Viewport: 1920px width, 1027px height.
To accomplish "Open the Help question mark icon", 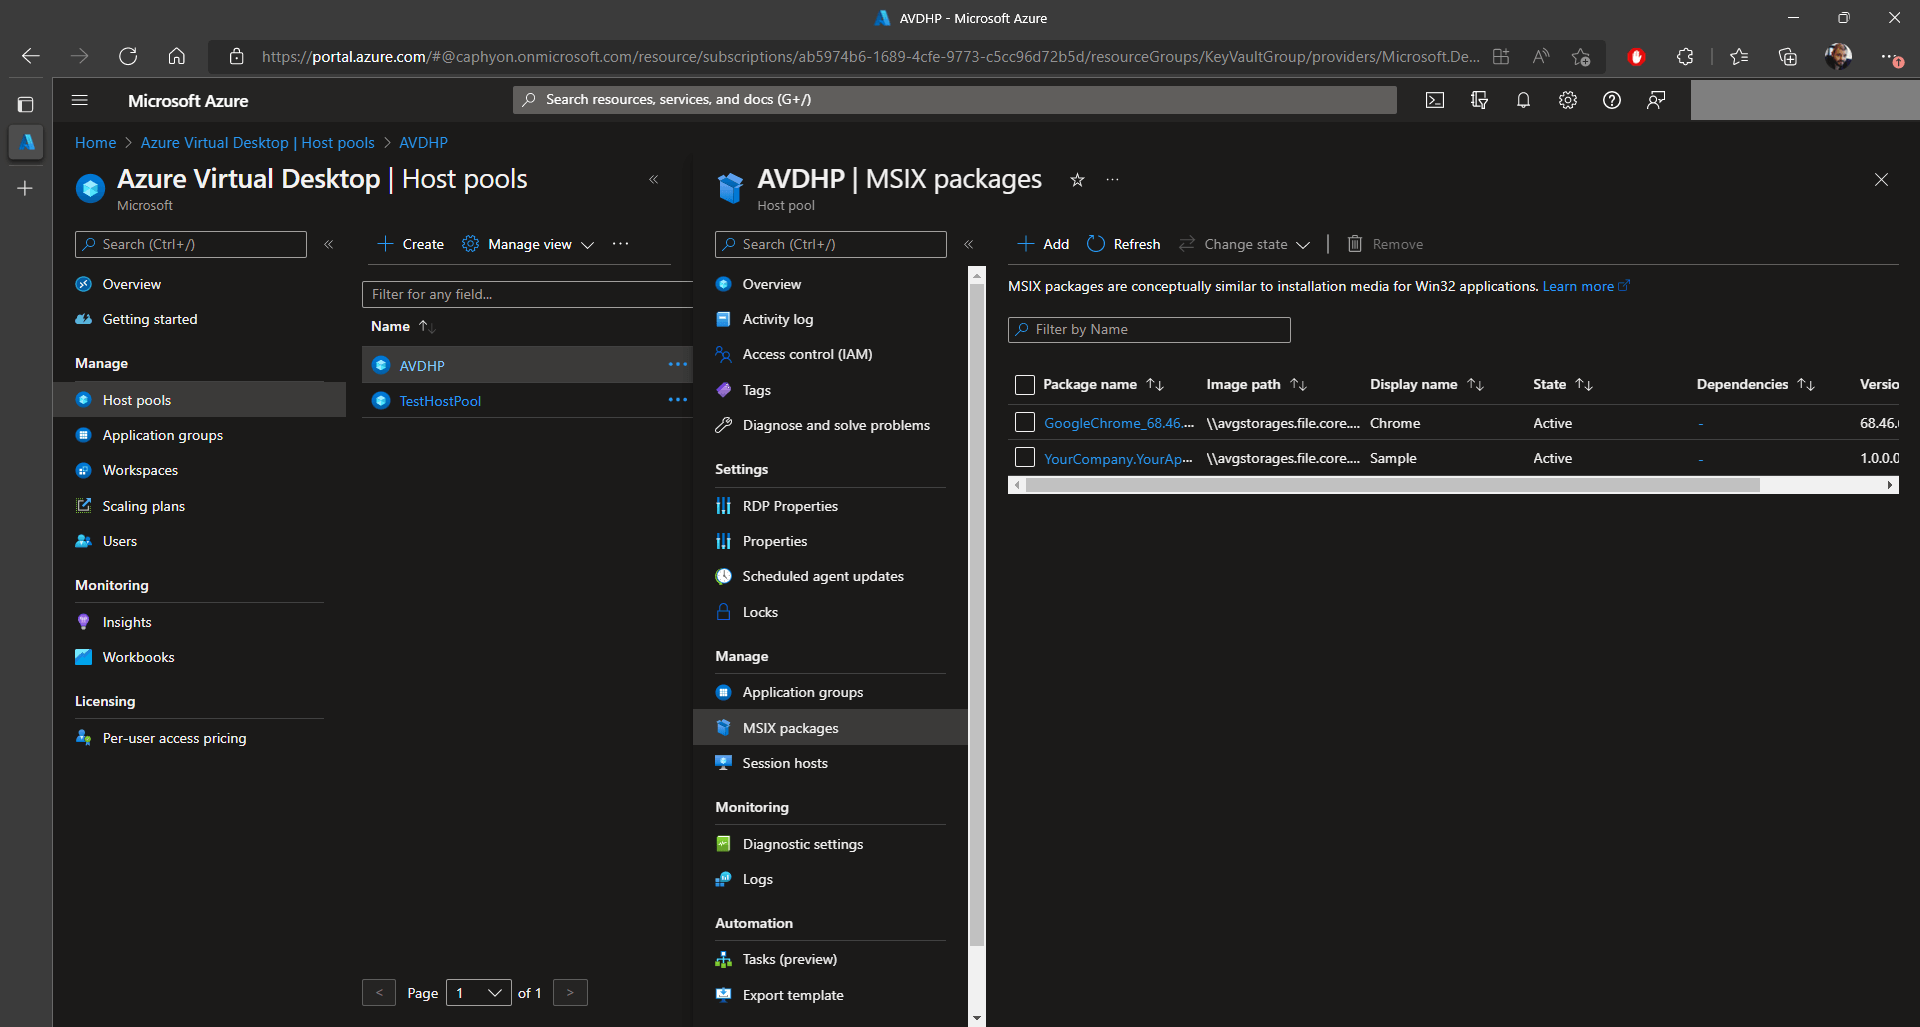I will coord(1611,100).
